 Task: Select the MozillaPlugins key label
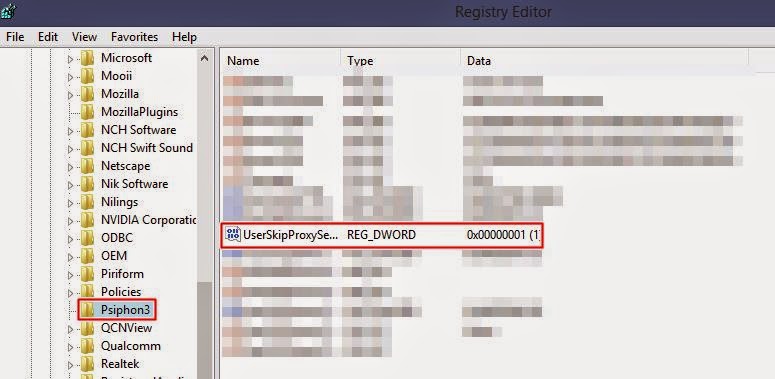[139, 112]
